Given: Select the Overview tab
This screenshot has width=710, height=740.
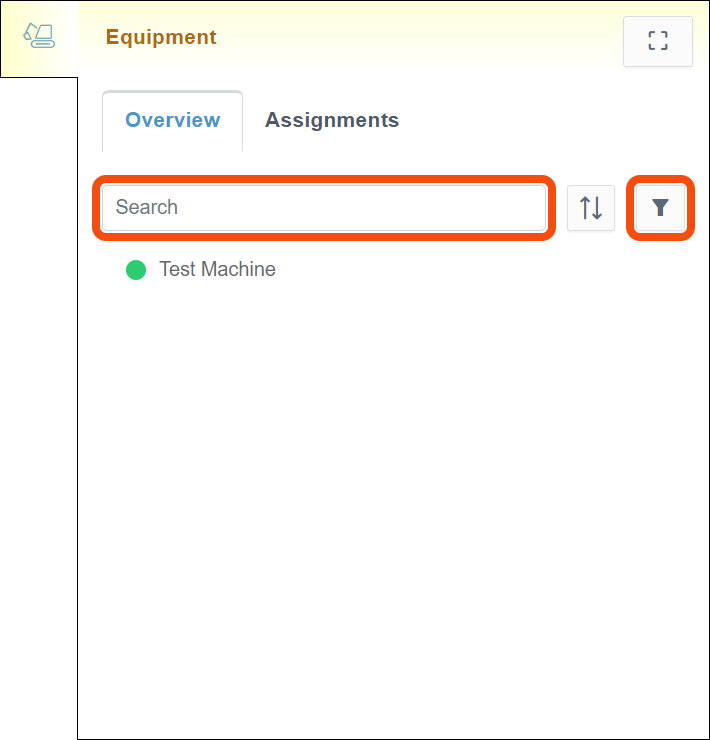Looking at the screenshot, I should pos(172,121).
